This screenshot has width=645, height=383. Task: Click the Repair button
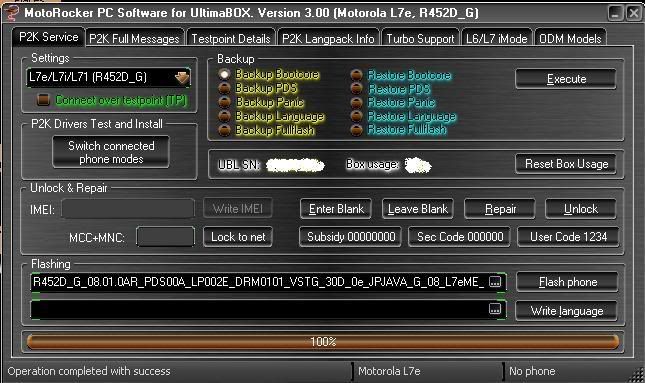tap(500, 209)
